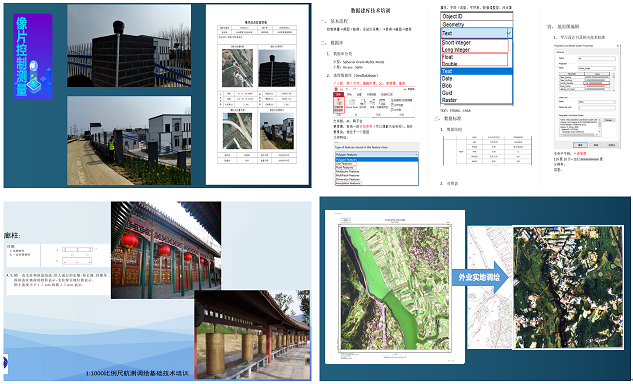Expand the Text data type dropdown arrow
The image size is (633, 384).
(509, 33)
